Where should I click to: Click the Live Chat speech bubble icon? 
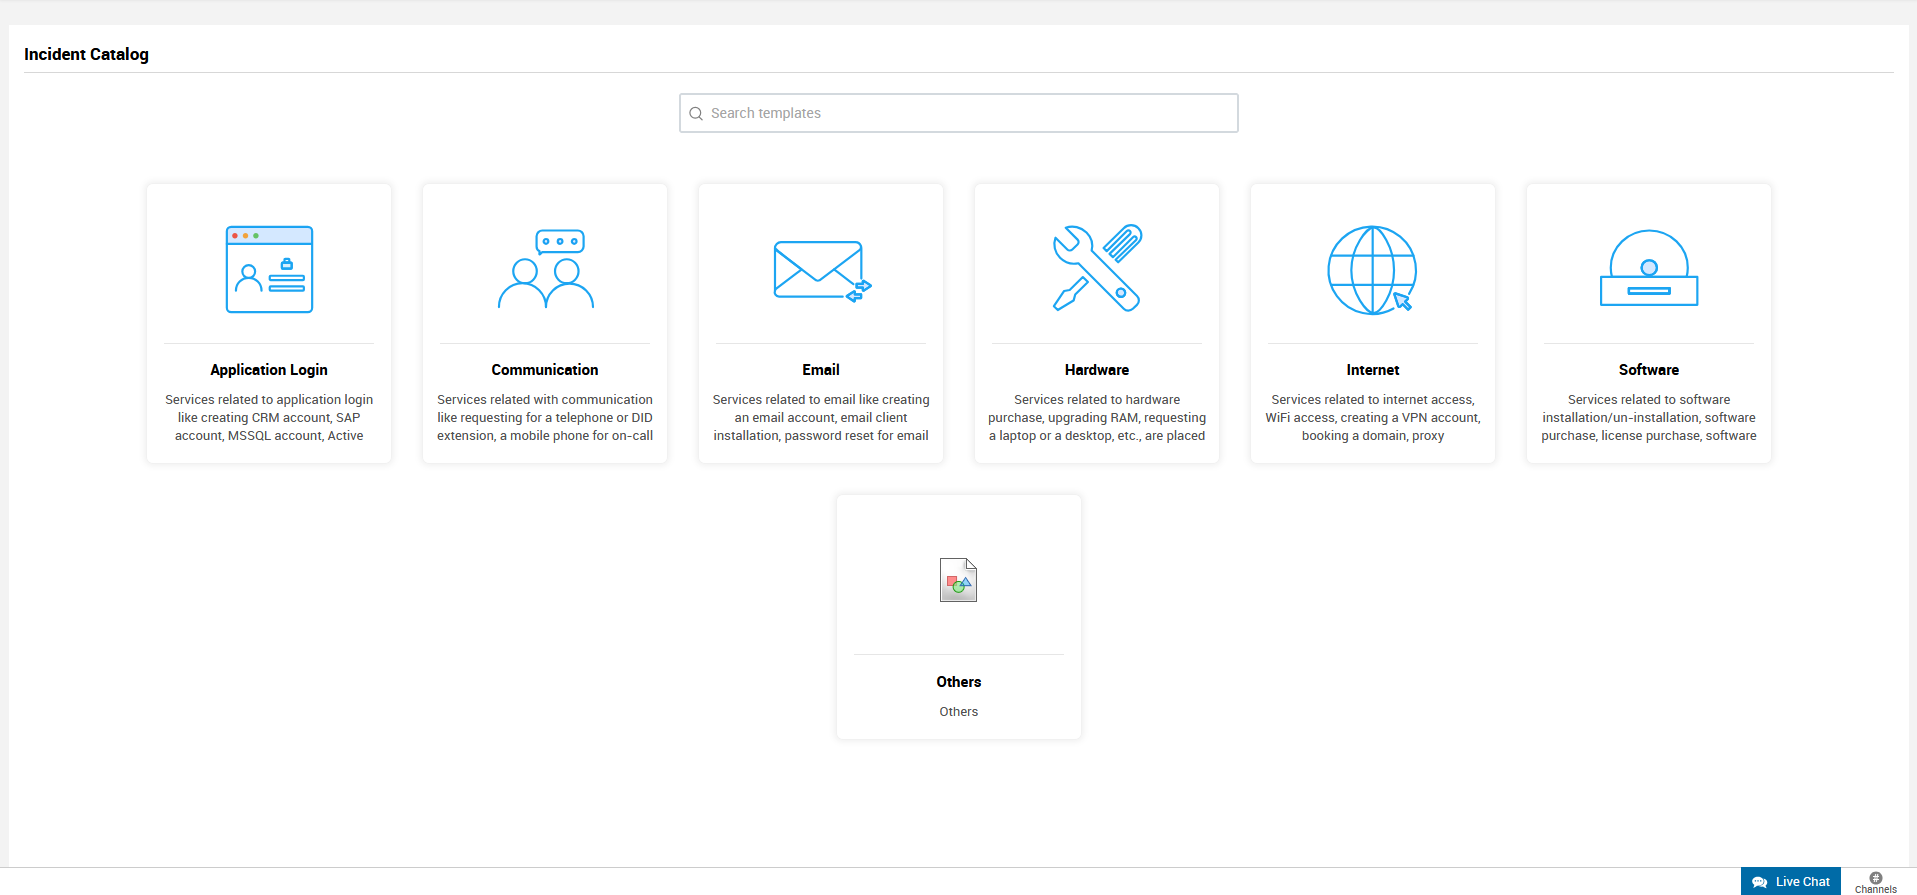click(x=1760, y=882)
